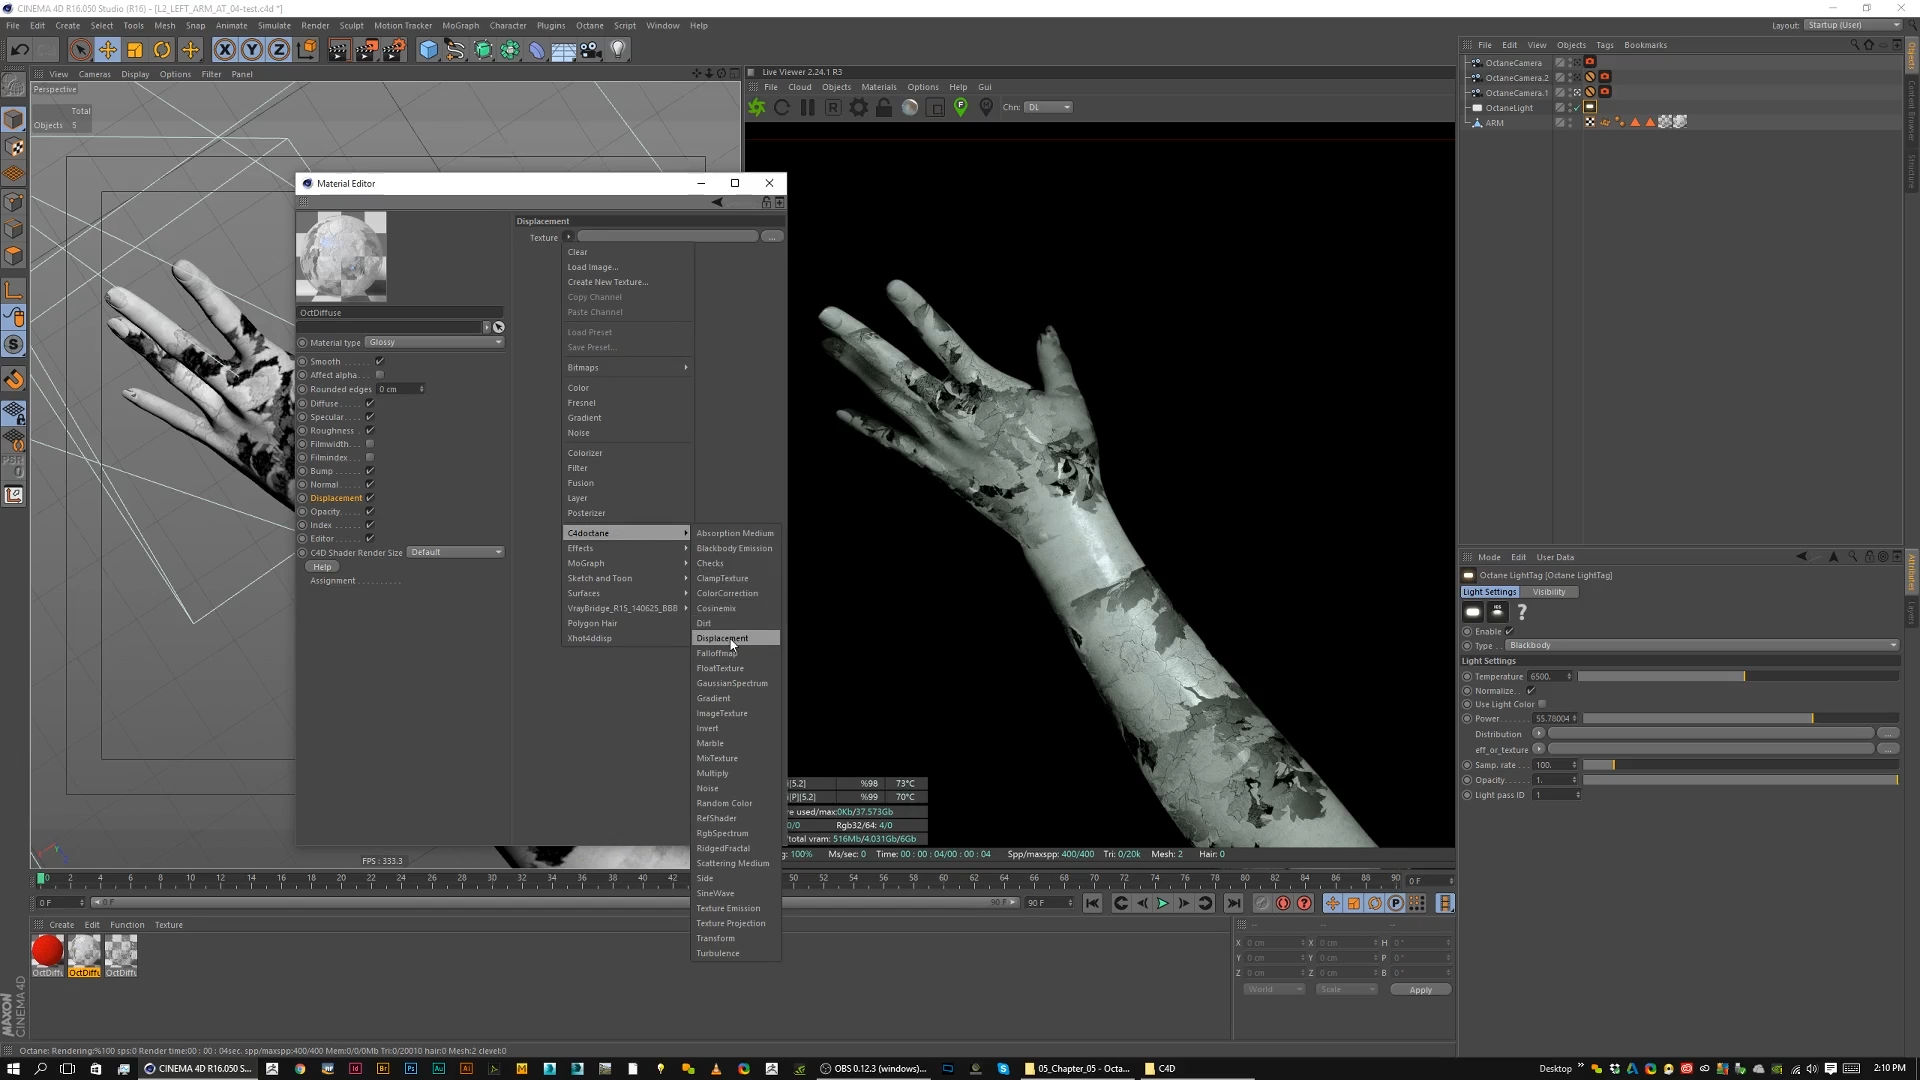Click the Scale tool icon
This screenshot has height=1080, width=1920.
point(135,49)
